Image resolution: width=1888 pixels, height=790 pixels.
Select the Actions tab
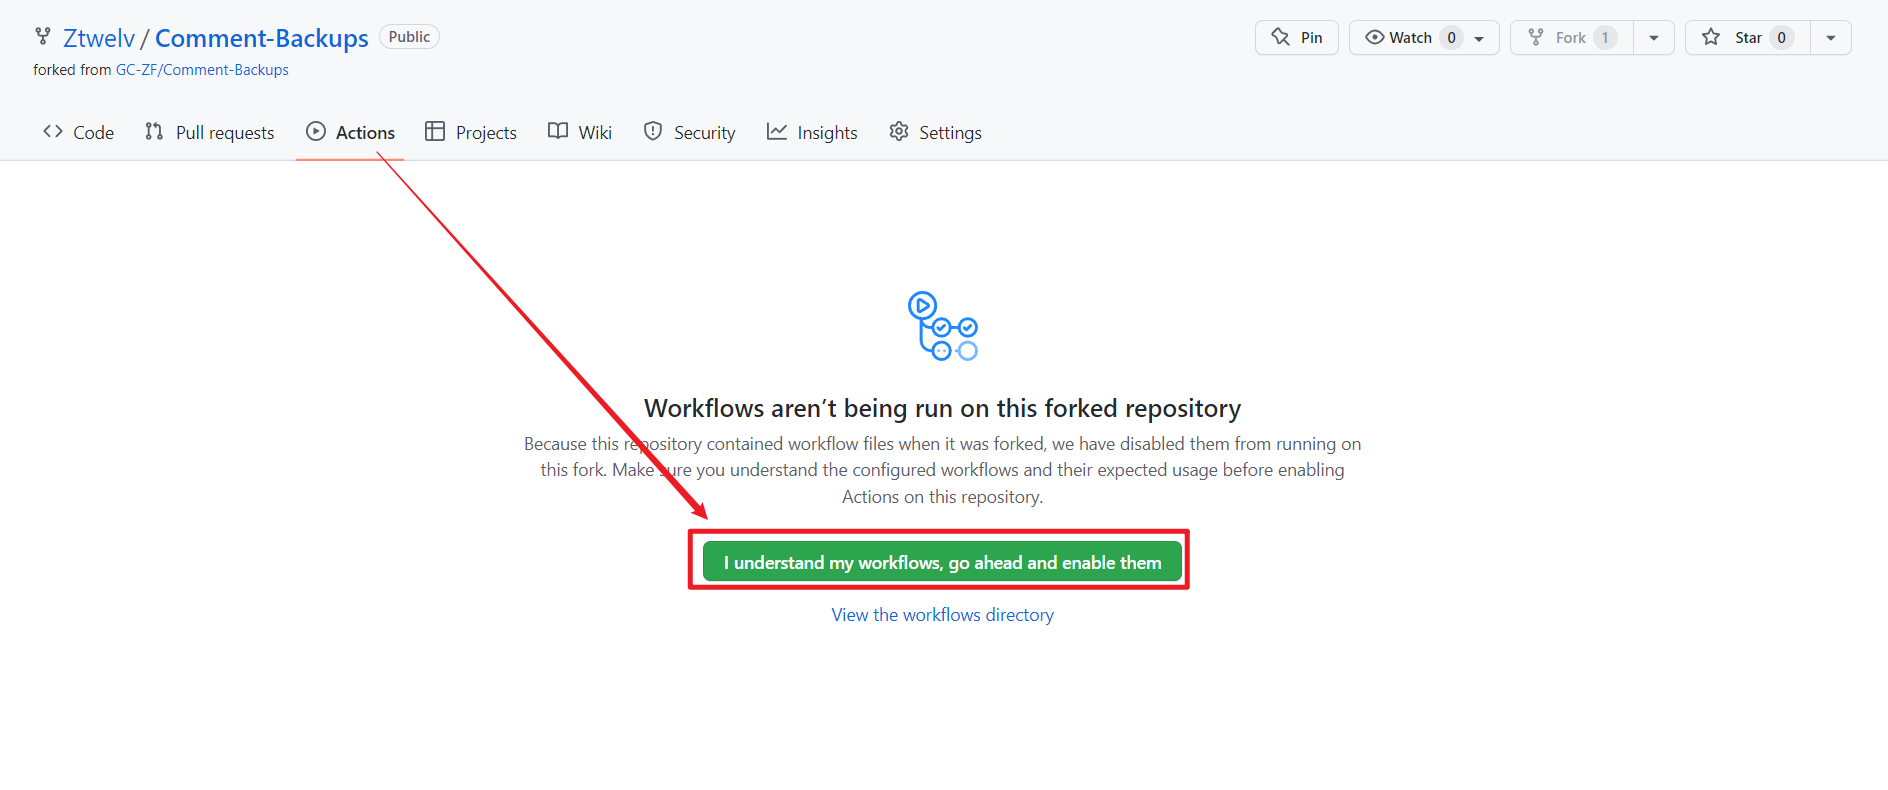(x=350, y=132)
